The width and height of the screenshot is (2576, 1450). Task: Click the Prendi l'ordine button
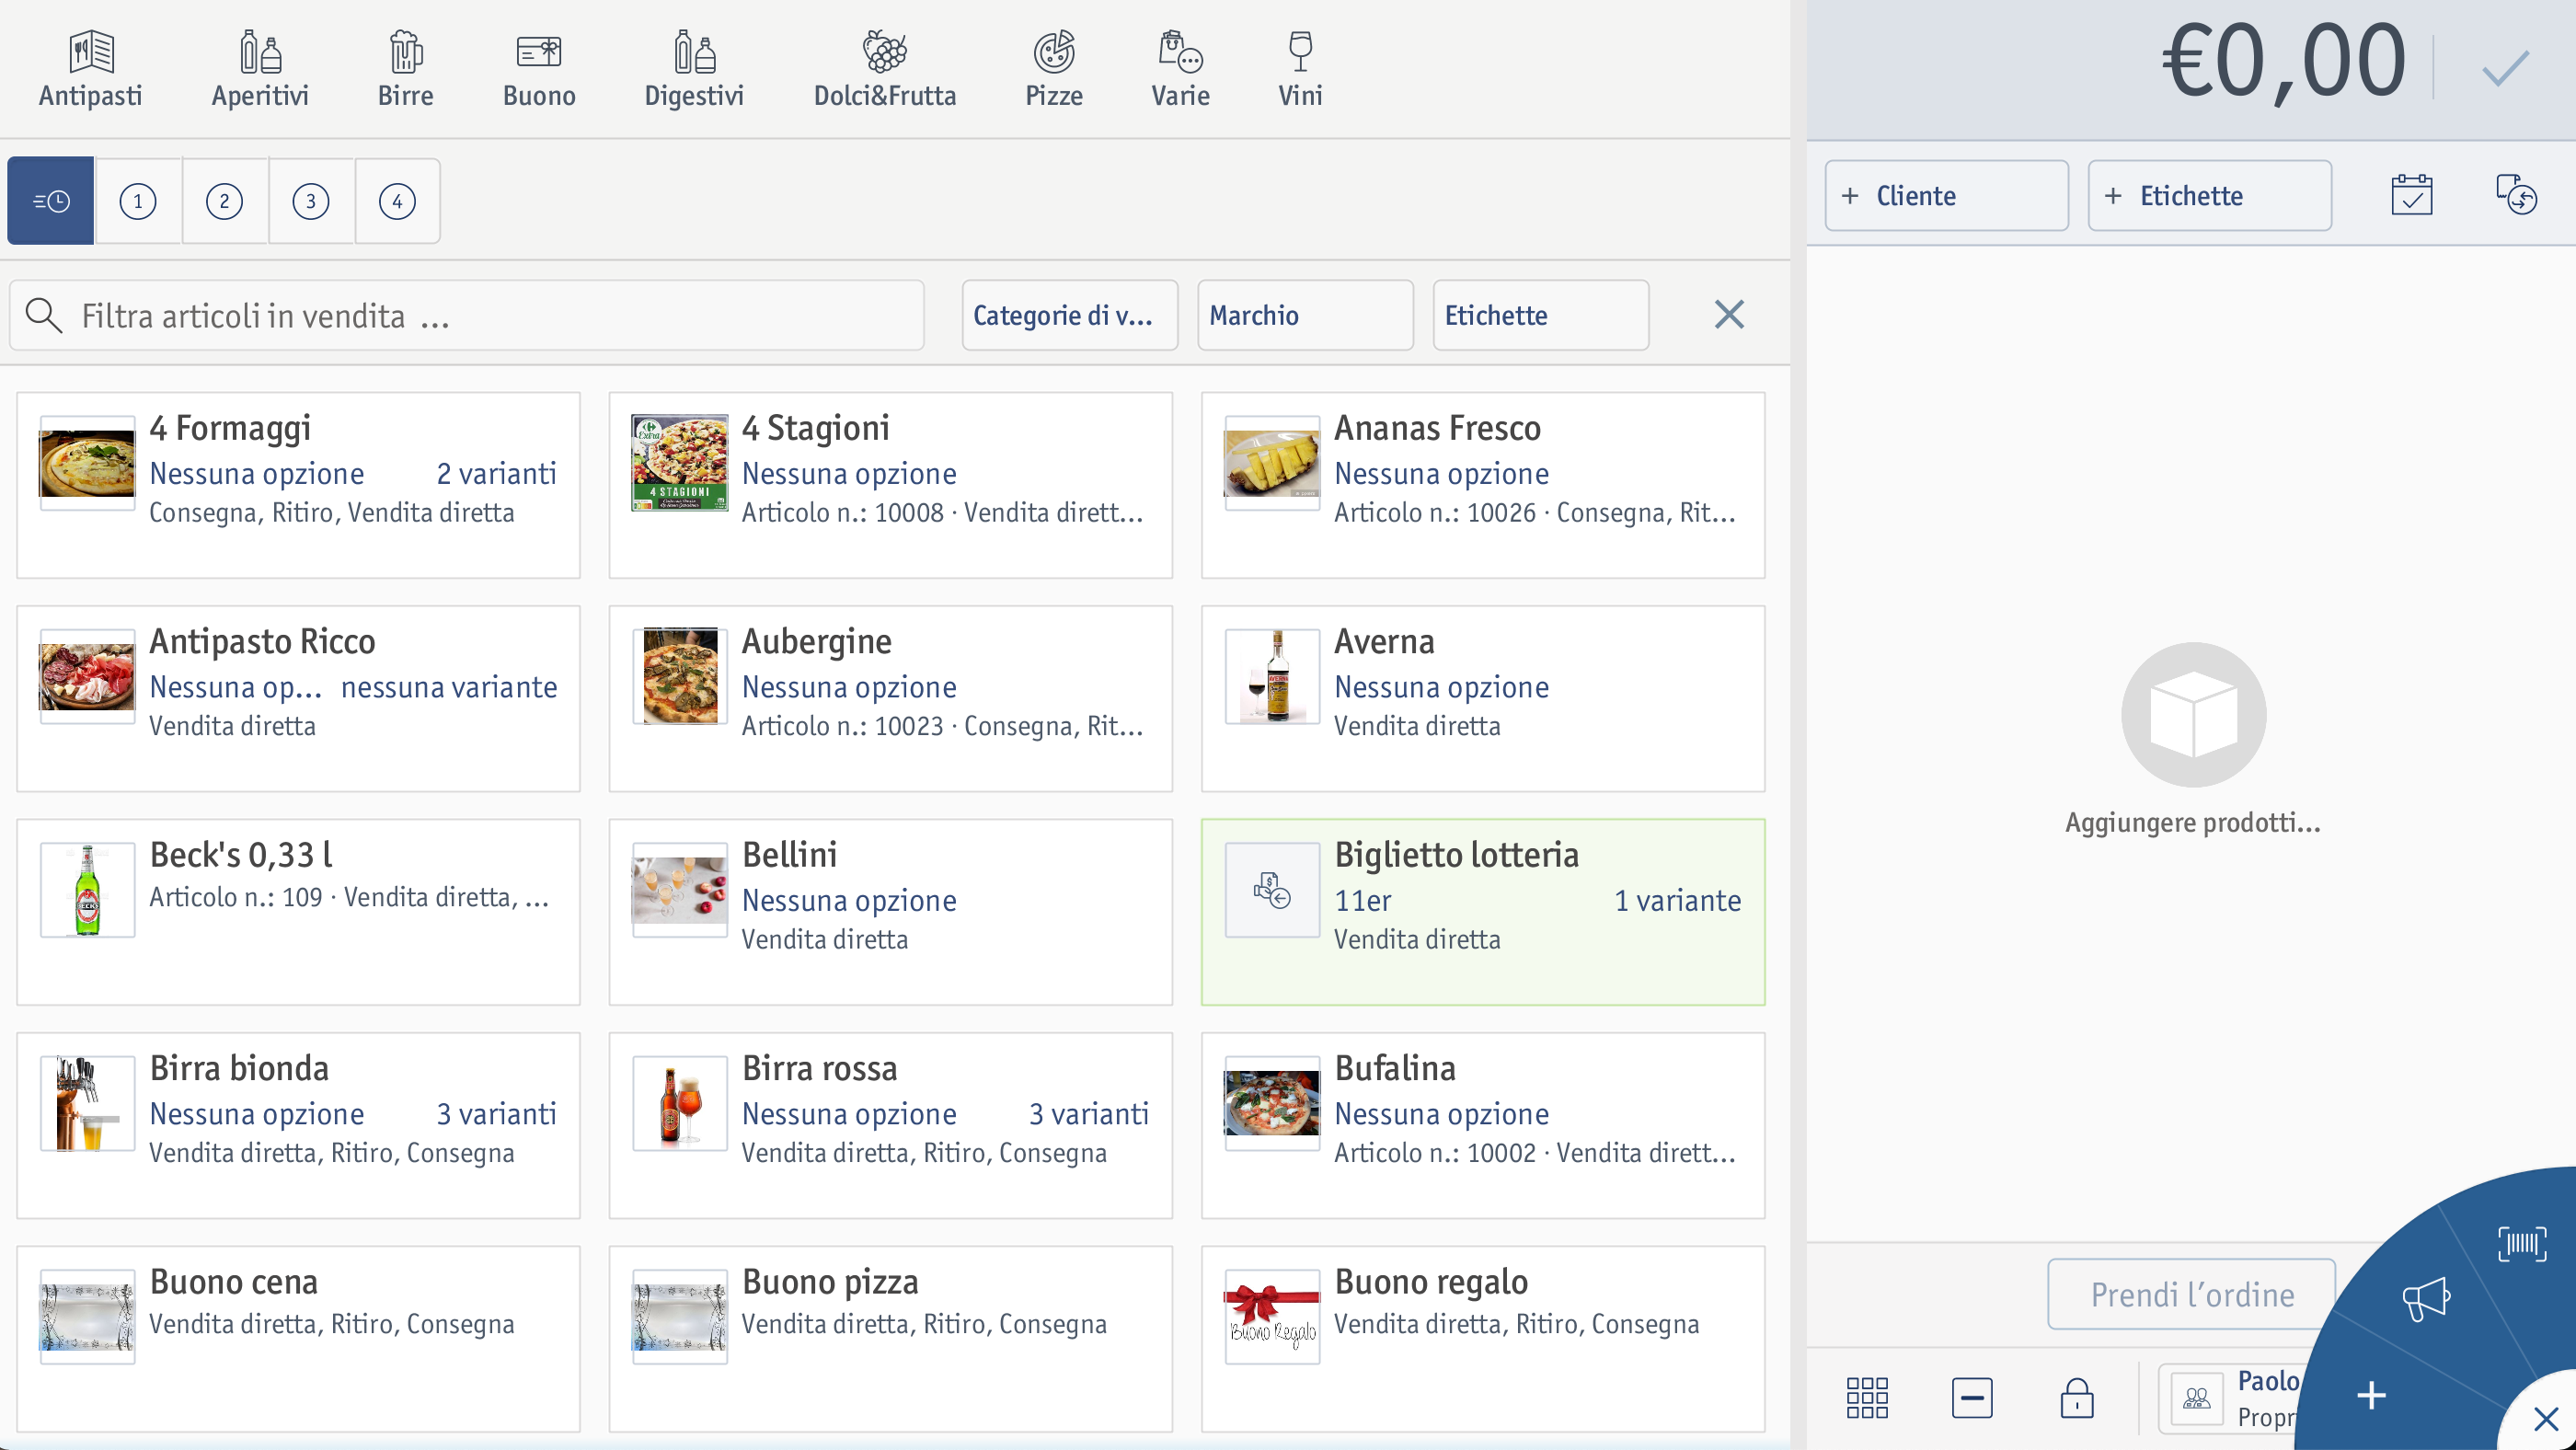tap(2191, 1294)
